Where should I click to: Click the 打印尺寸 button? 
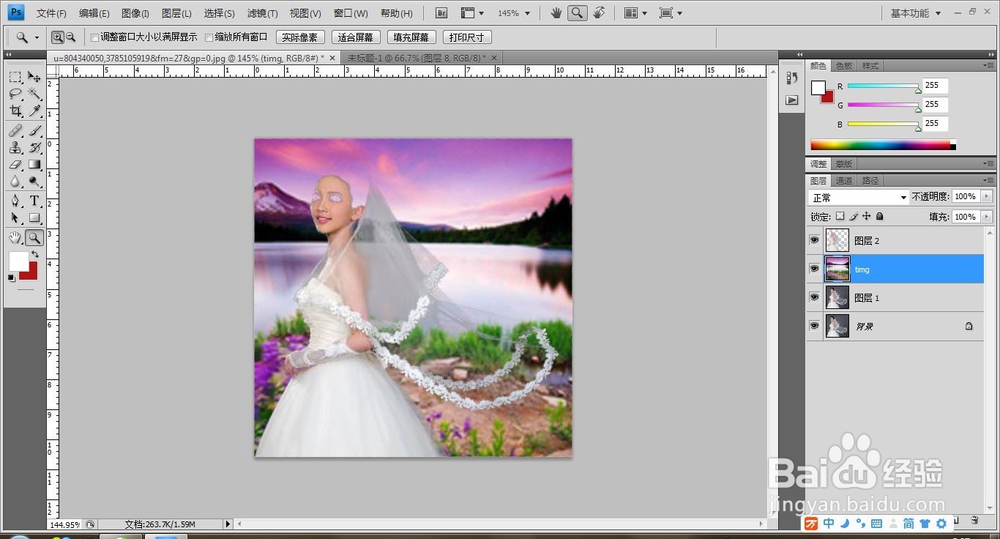coord(467,38)
